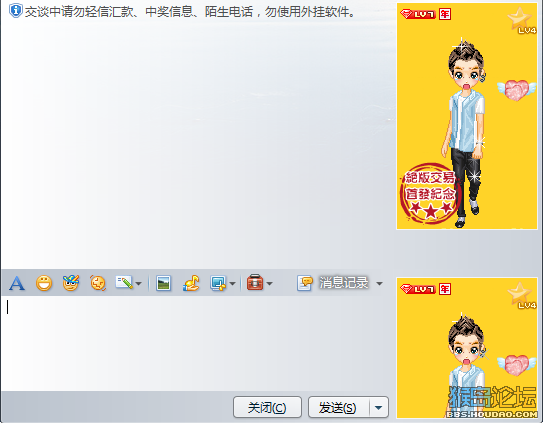
Task: Open the handwriting input tool
Action: (124, 283)
